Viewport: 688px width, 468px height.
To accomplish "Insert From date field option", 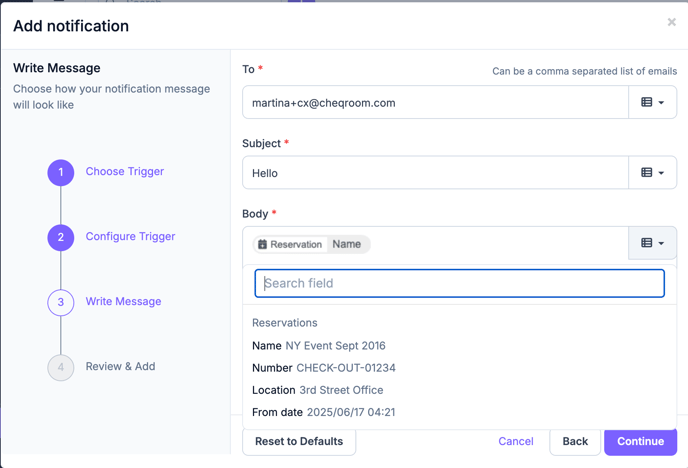I will [324, 412].
